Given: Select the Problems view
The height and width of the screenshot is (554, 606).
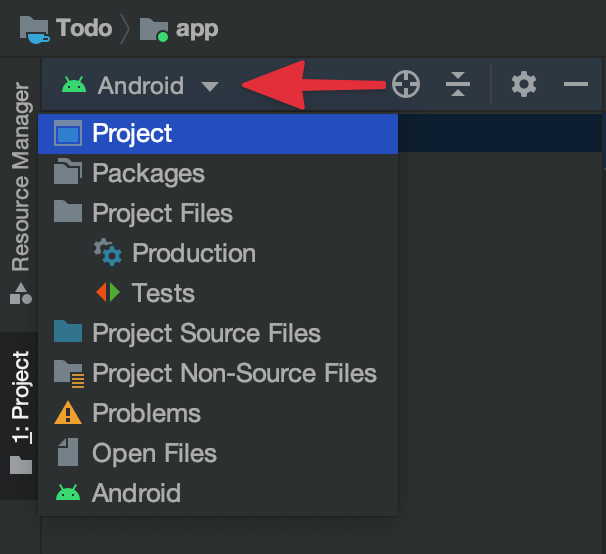Looking at the screenshot, I should point(218,413).
